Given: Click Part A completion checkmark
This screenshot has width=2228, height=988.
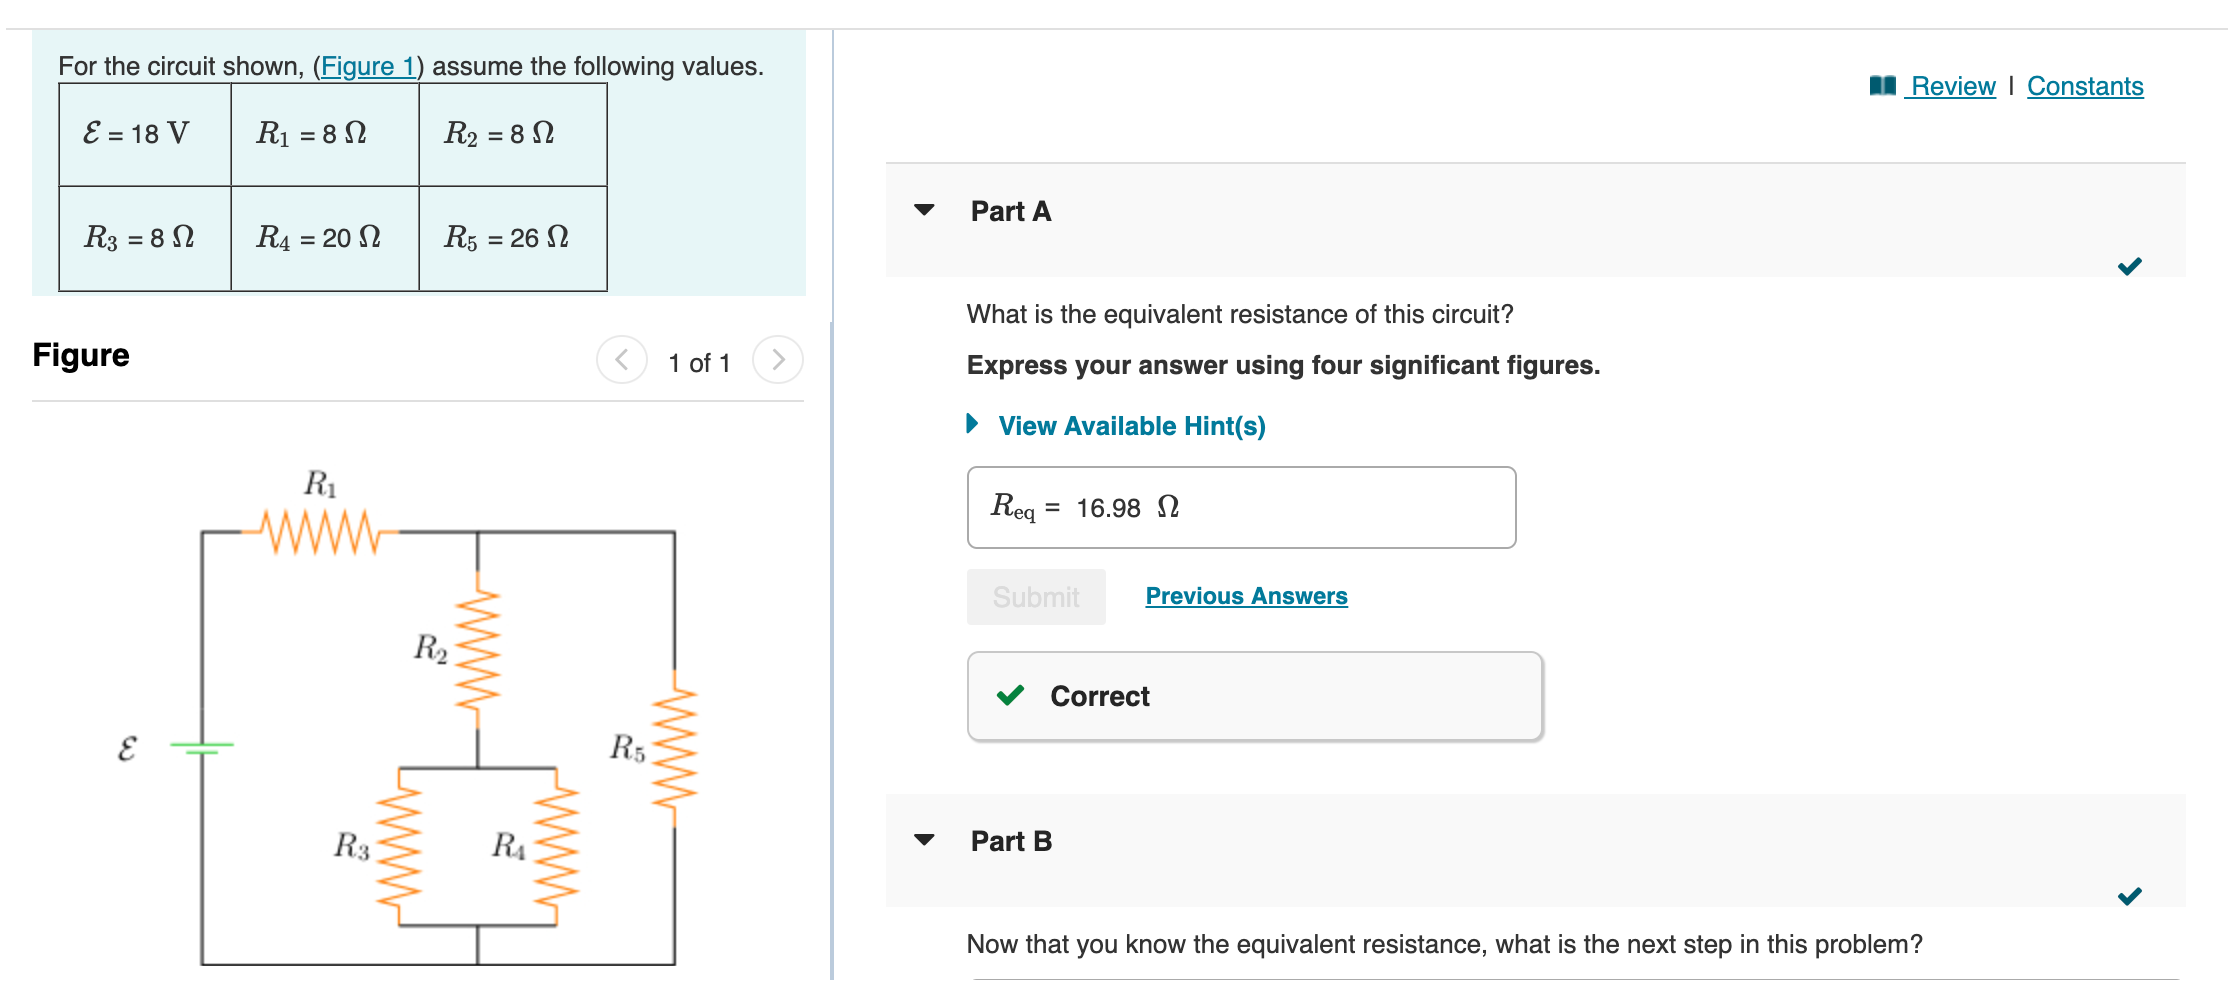Looking at the screenshot, I should click(2129, 266).
